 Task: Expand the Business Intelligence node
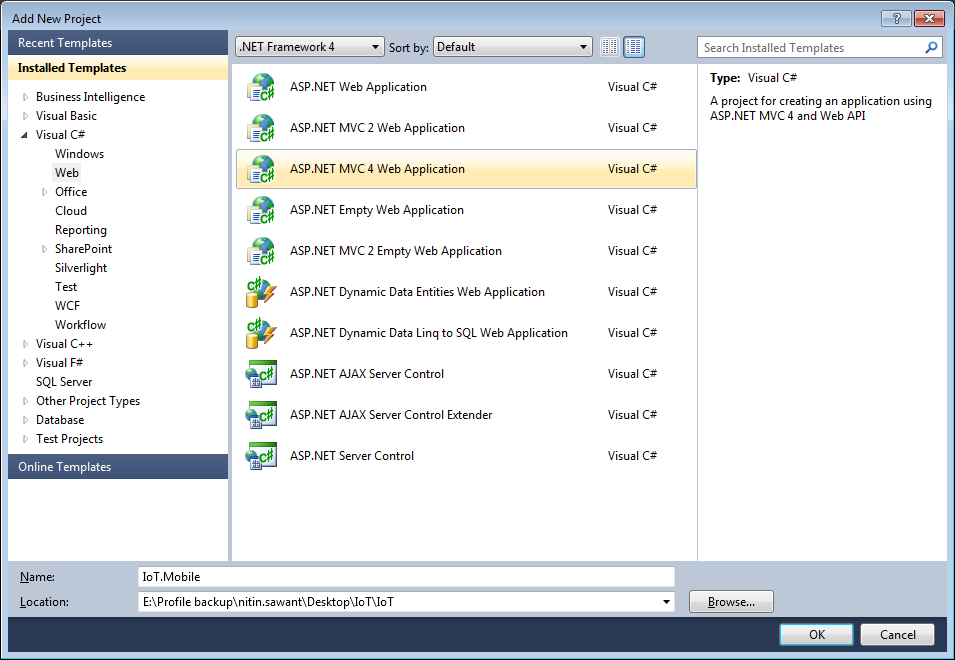pos(25,97)
